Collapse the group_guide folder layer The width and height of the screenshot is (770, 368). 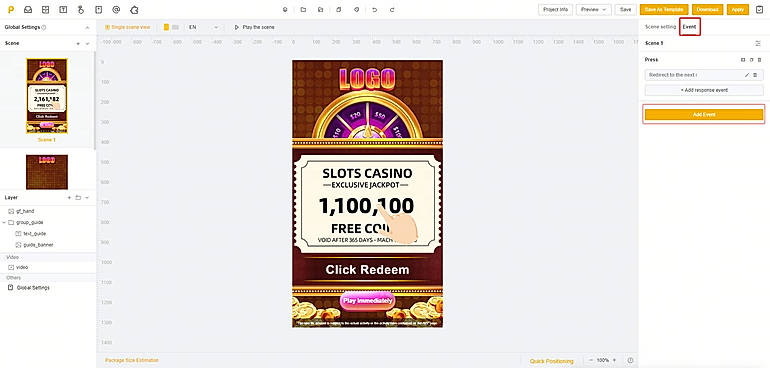(4, 222)
